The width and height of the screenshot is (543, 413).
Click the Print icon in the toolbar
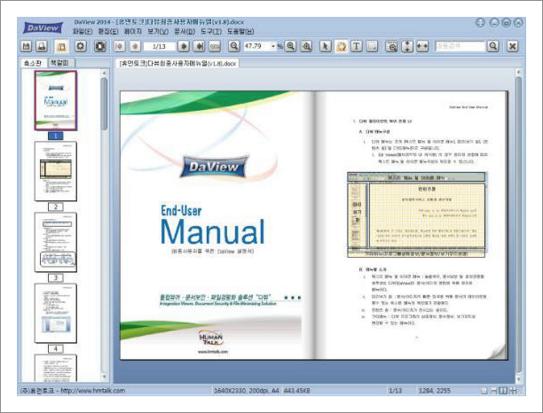pos(42,46)
